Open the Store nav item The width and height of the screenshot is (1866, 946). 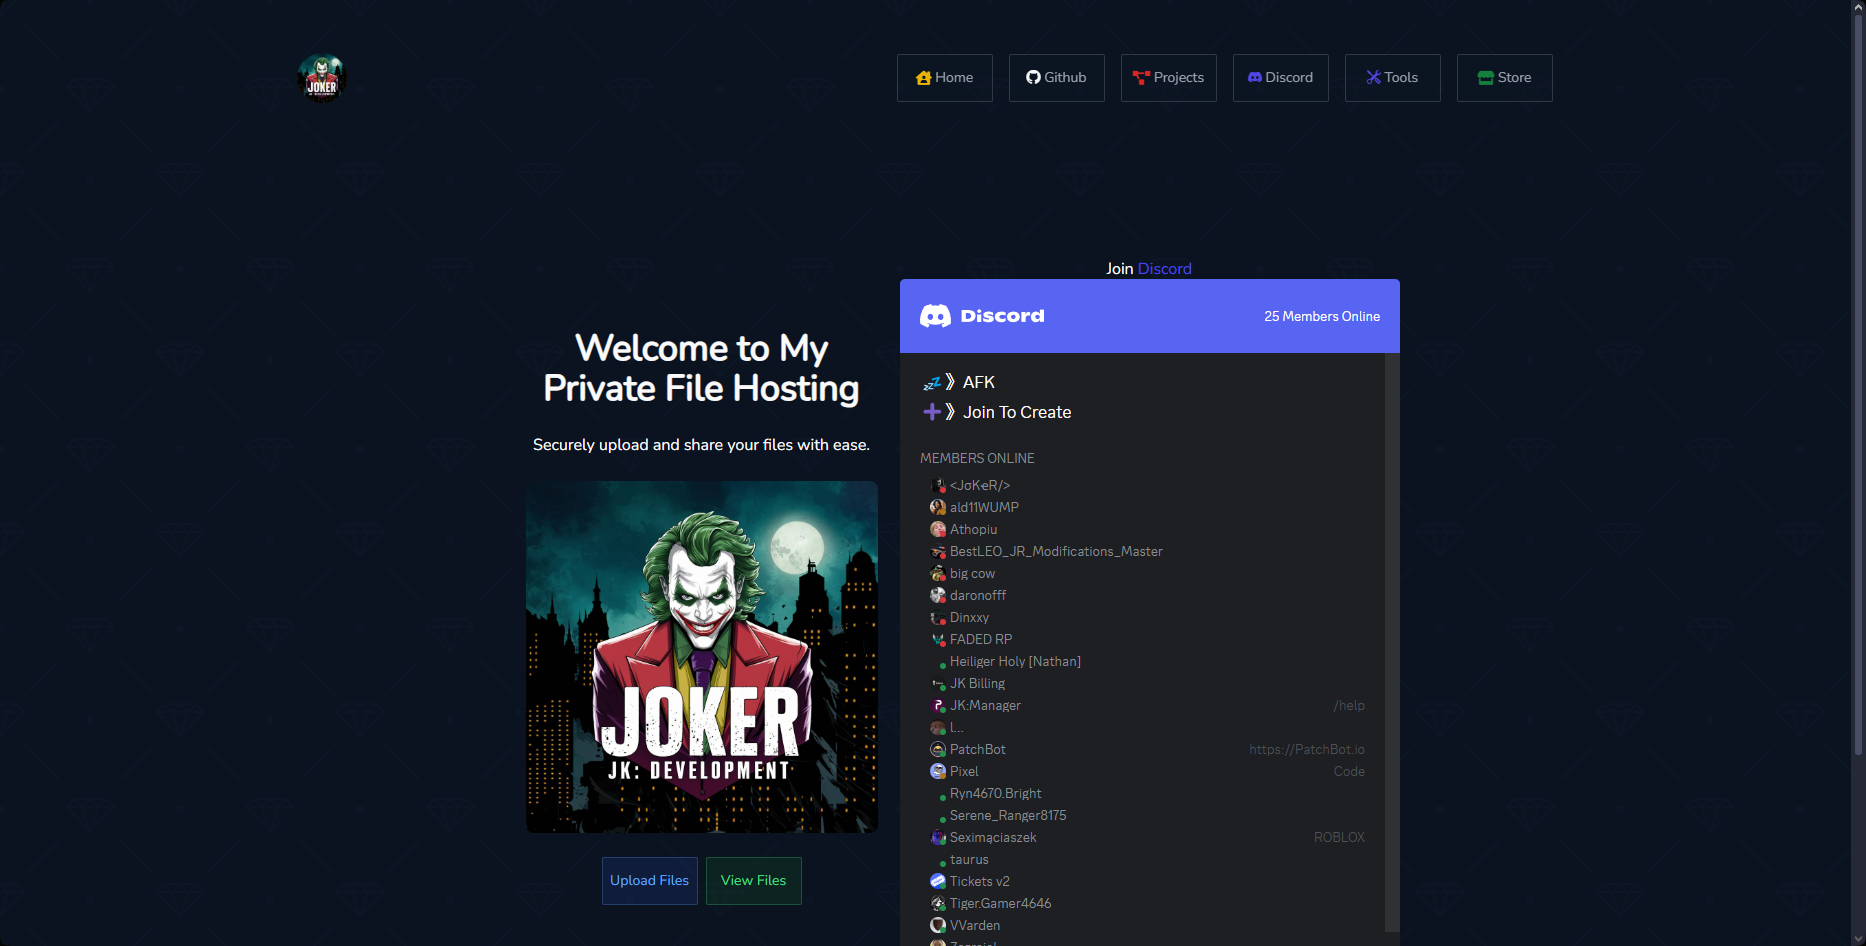1505,78
